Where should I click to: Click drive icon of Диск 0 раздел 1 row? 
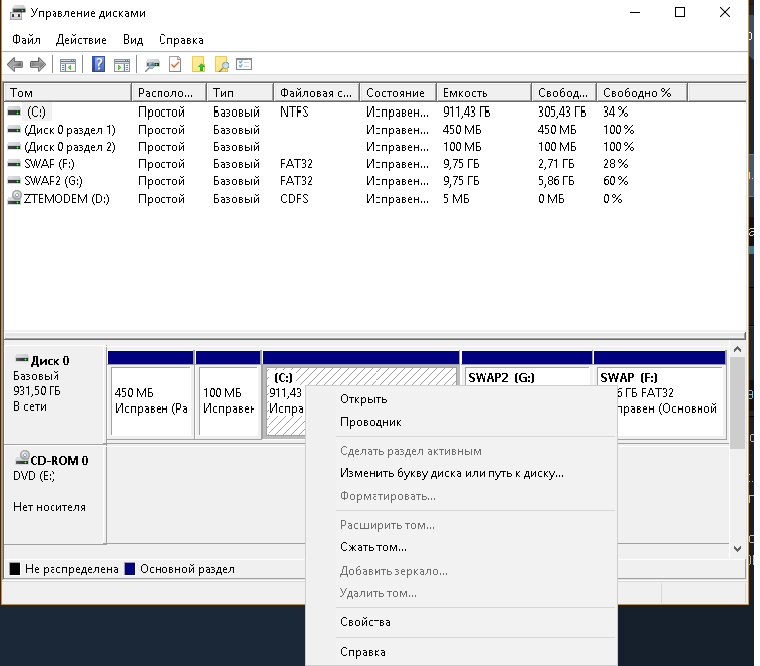(14, 130)
